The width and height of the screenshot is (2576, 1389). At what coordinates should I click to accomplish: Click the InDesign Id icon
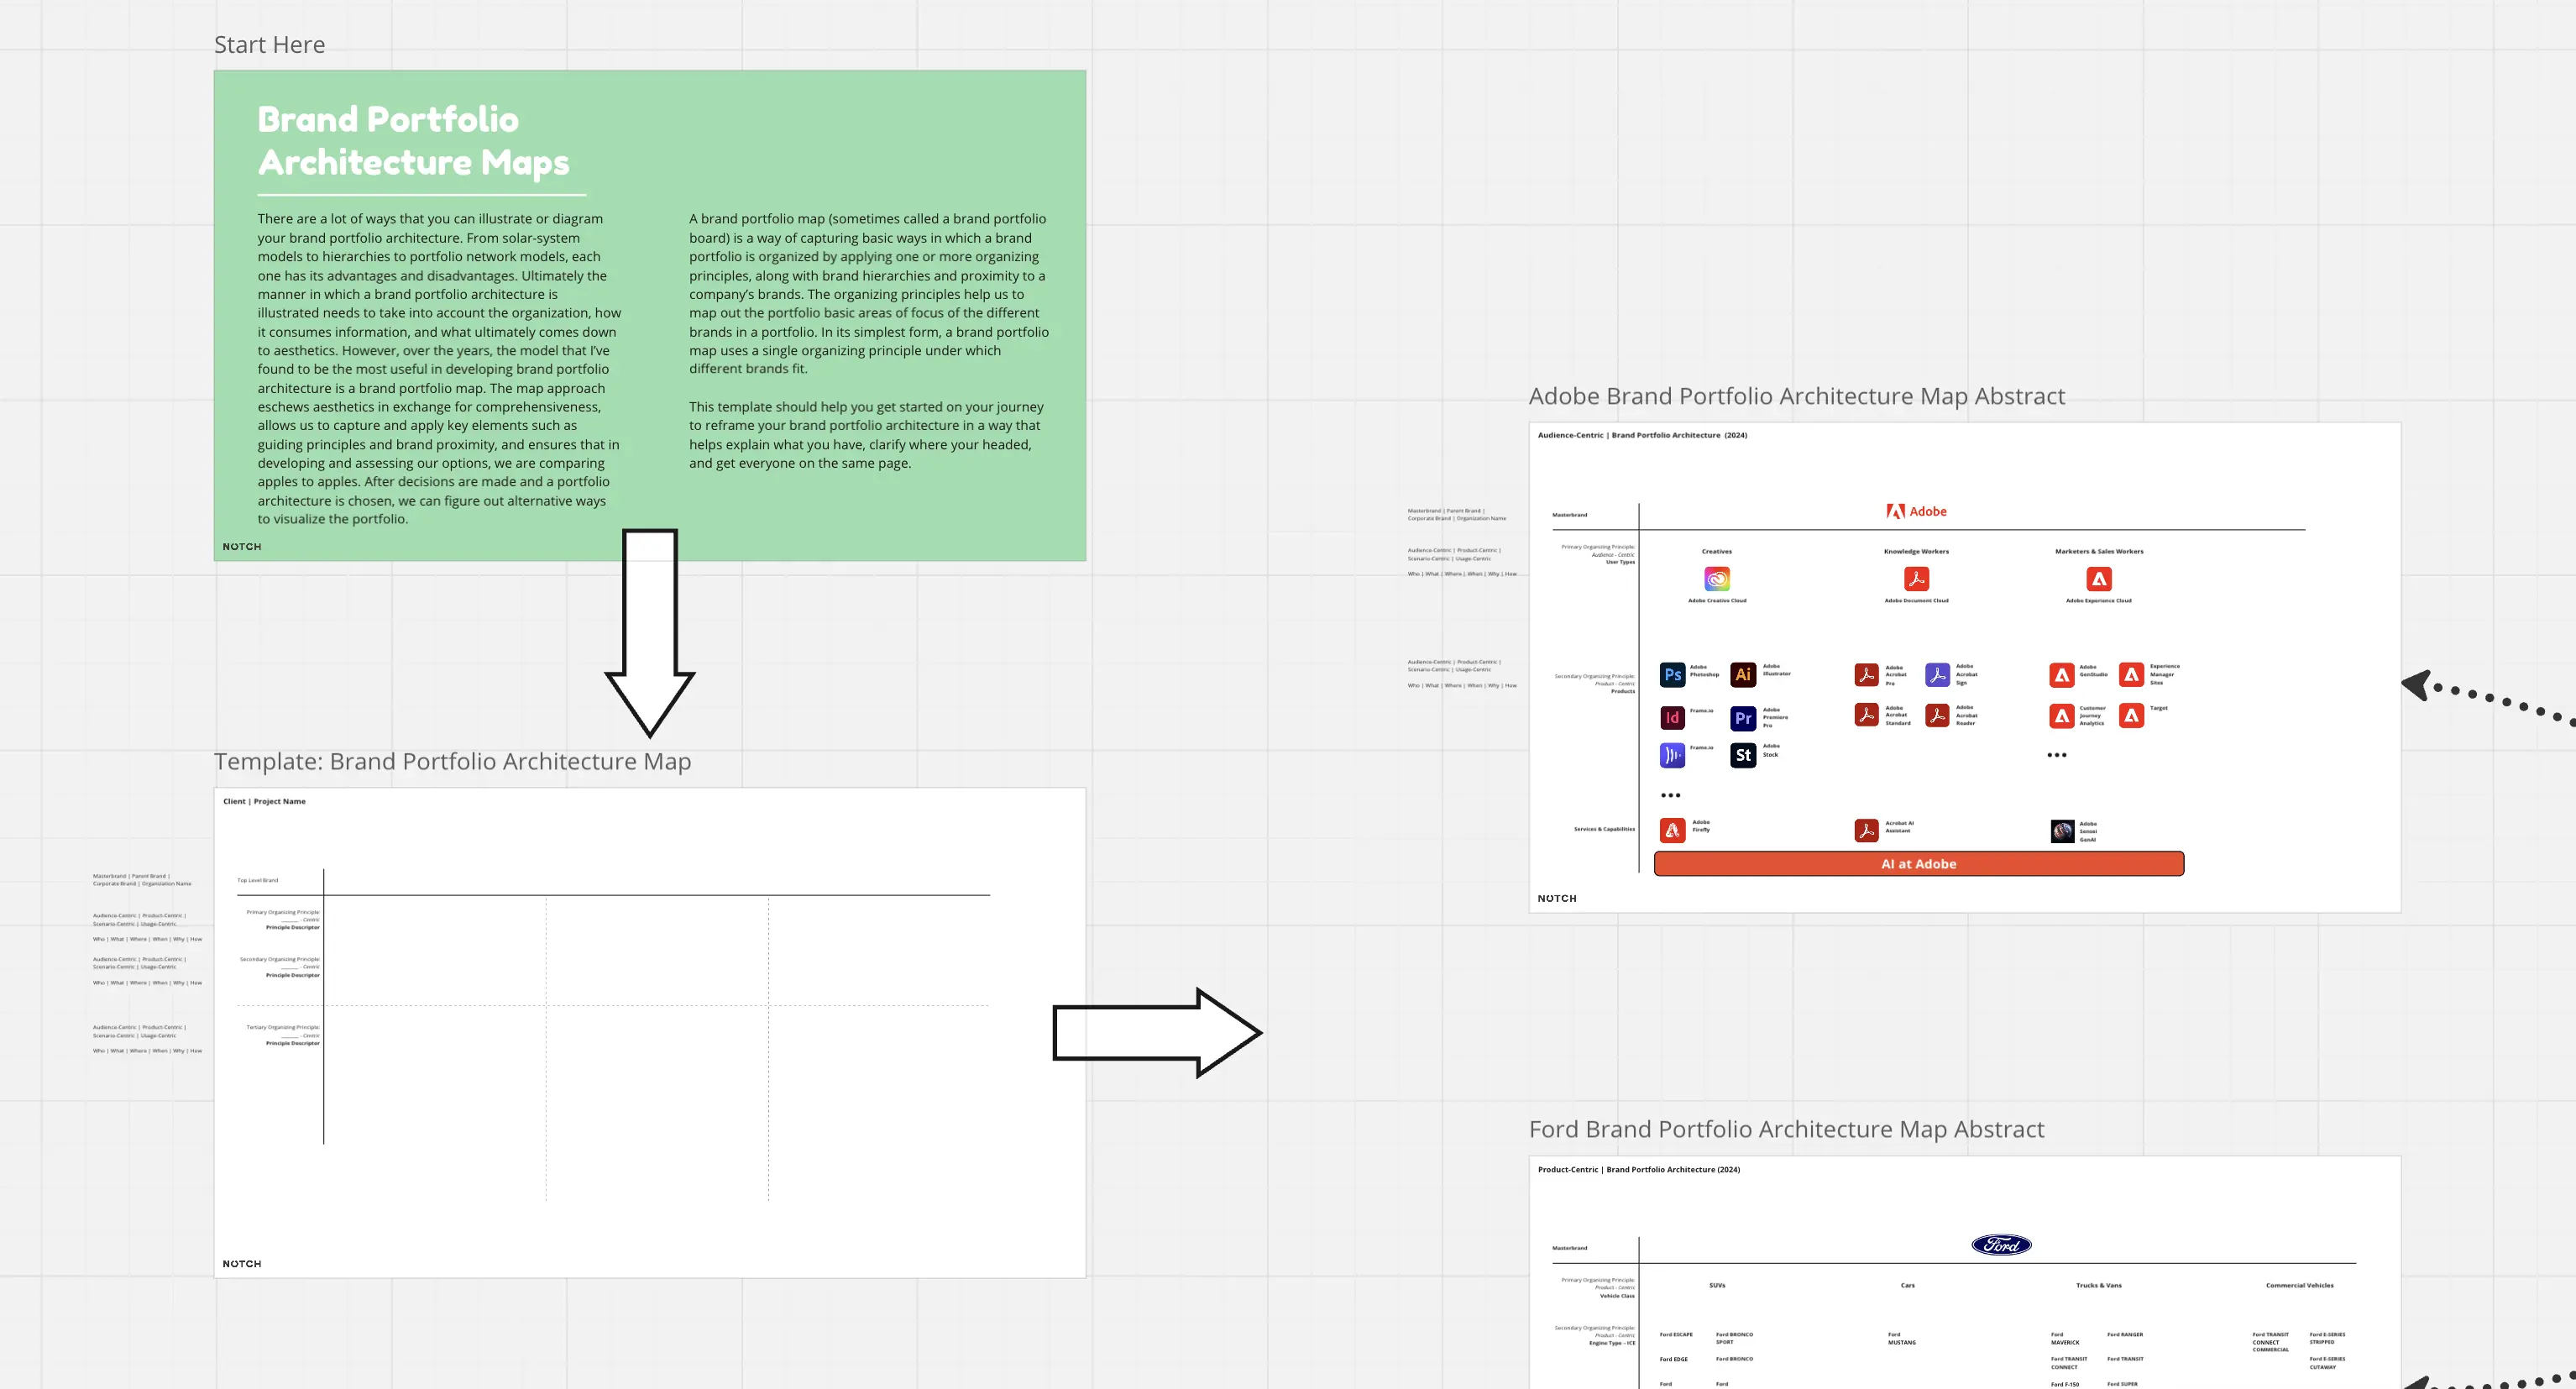(x=1672, y=718)
